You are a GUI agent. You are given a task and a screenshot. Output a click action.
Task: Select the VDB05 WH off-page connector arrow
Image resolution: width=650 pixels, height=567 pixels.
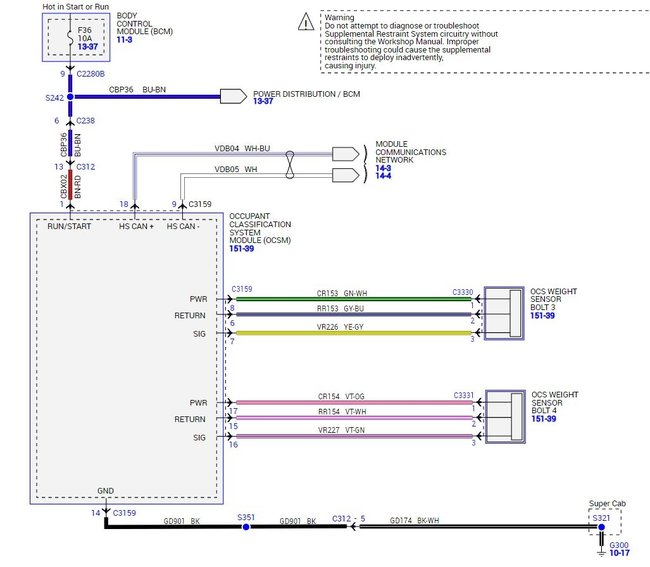pyautogui.click(x=345, y=175)
